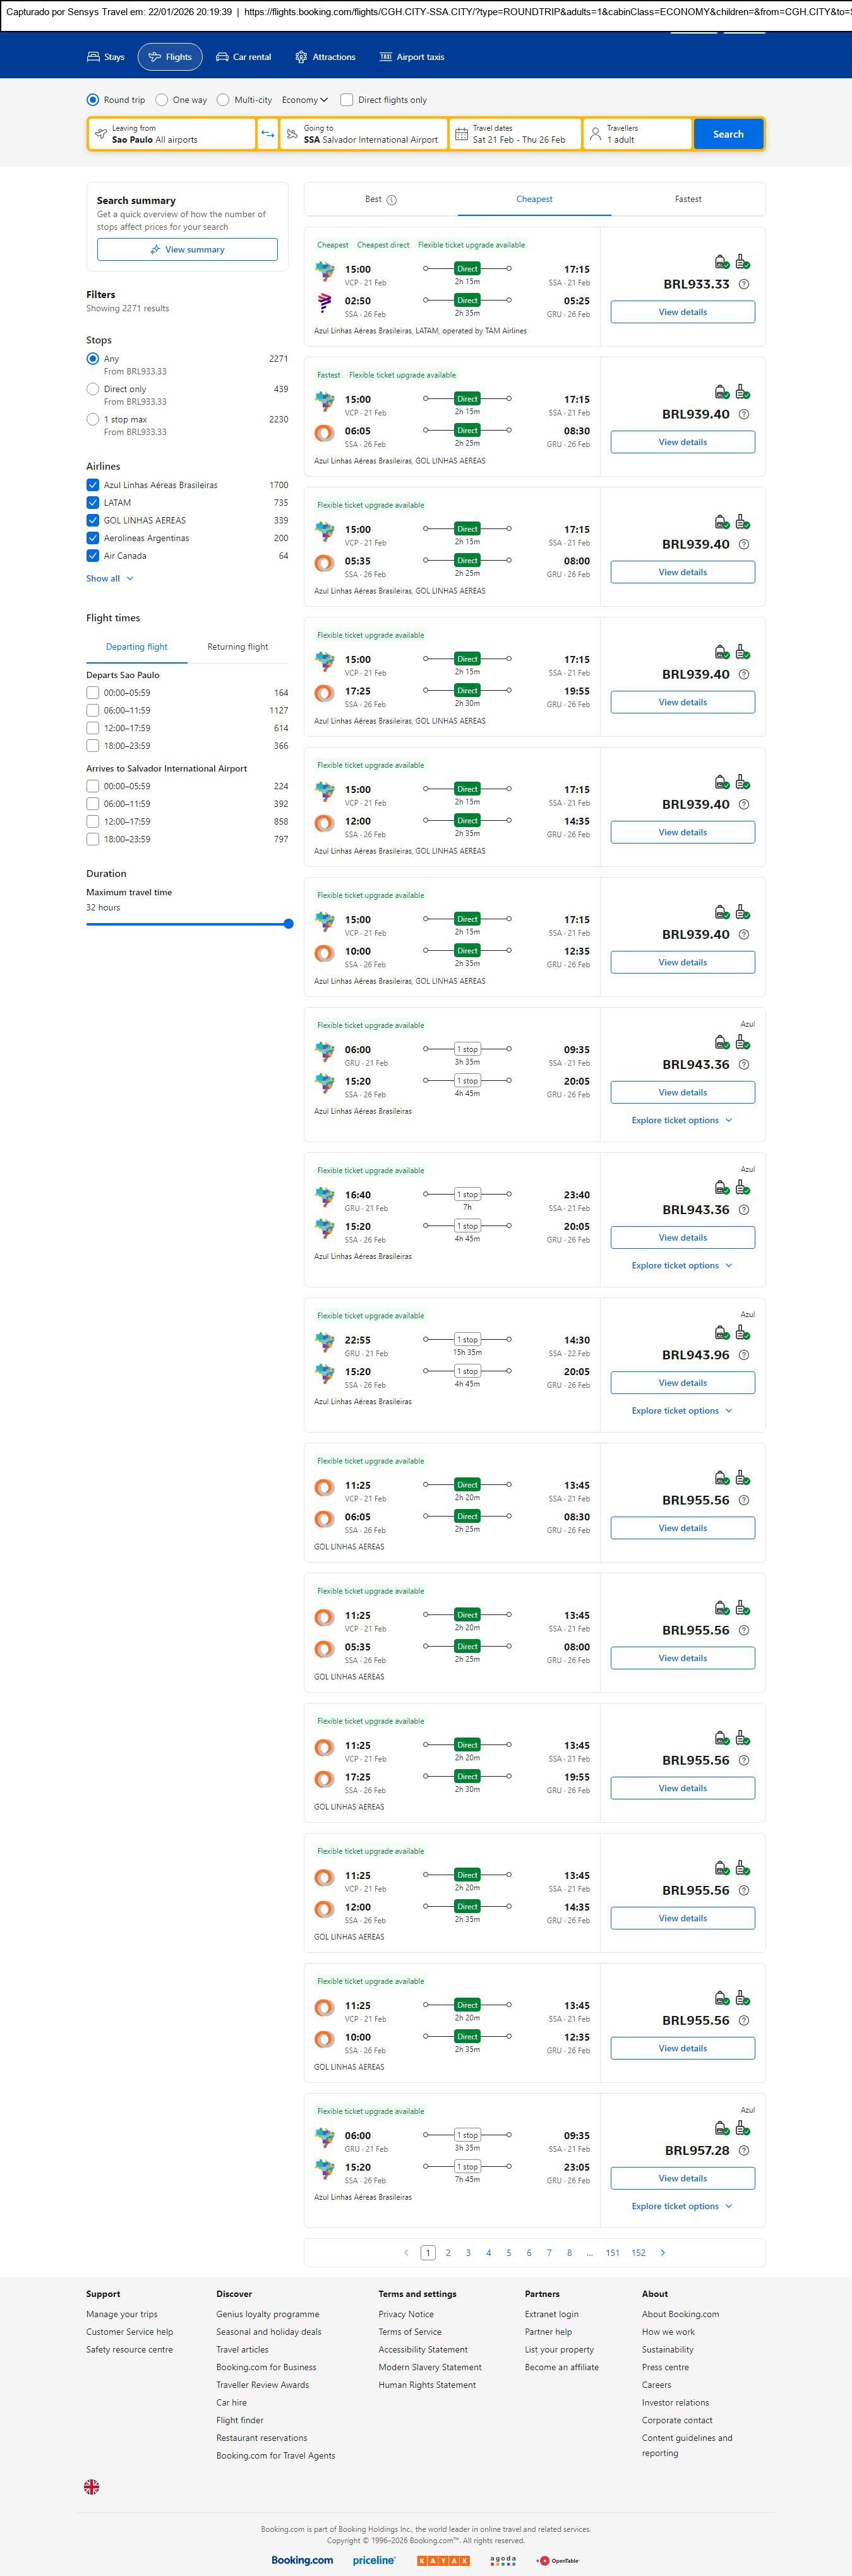Screen dimensions: 852x2576
Task: Expand the Show all airlines list
Action: click(x=109, y=578)
